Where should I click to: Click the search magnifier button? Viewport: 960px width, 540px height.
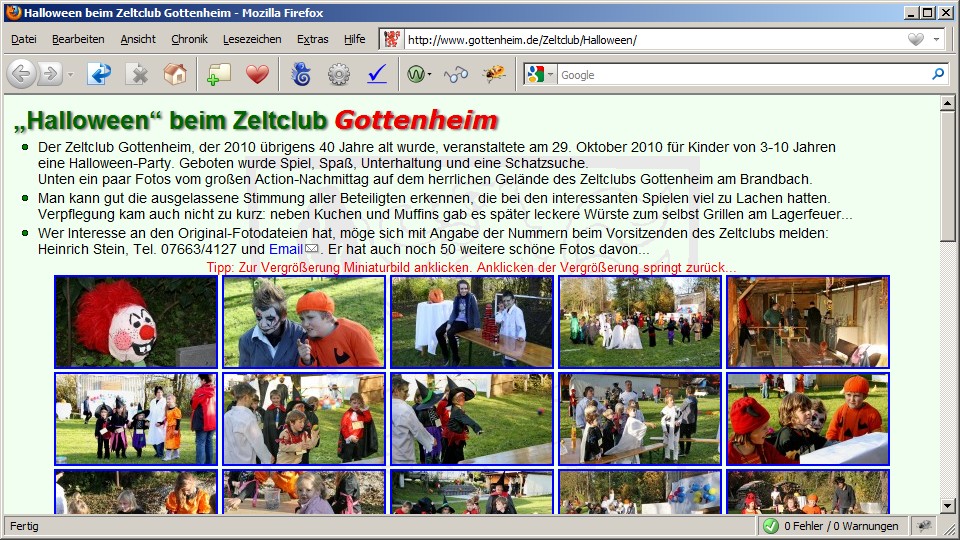tap(938, 74)
